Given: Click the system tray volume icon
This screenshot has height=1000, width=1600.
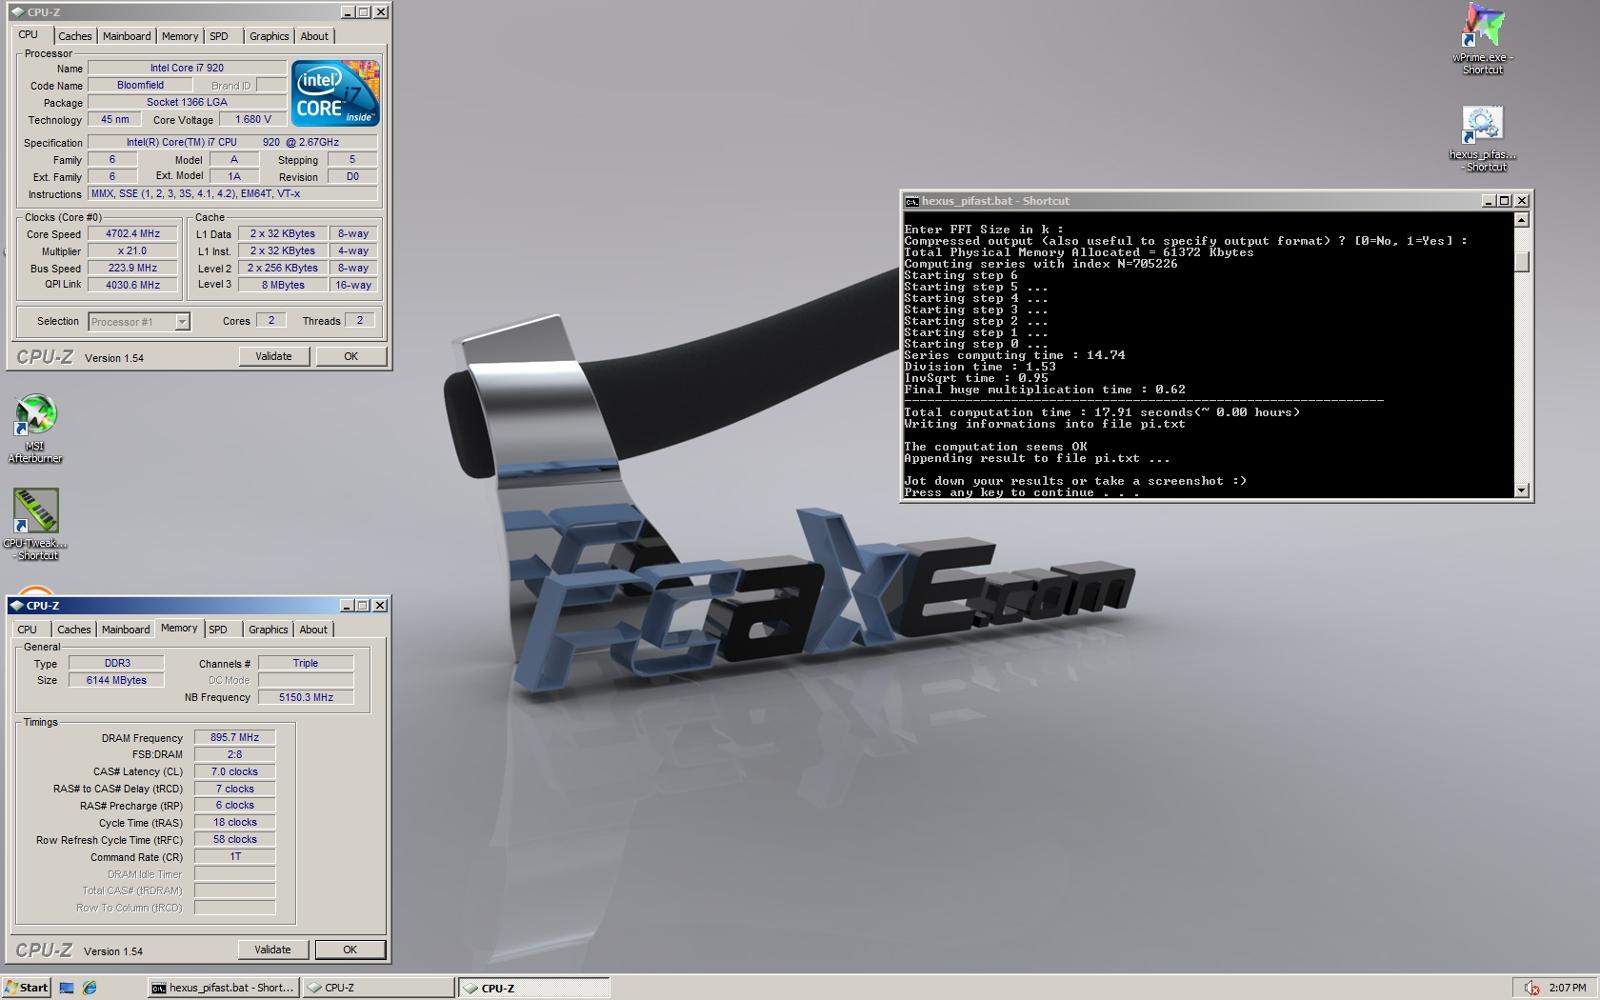Looking at the screenshot, I should tap(1531, 987).
